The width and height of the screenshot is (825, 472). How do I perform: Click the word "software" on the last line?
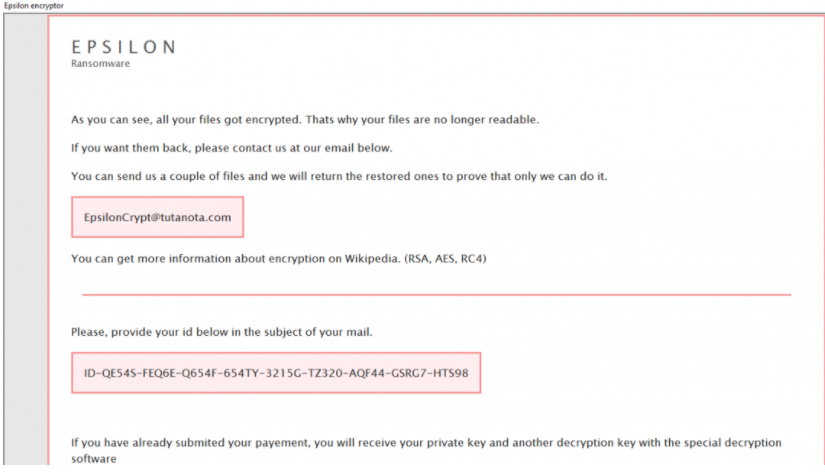94,459
